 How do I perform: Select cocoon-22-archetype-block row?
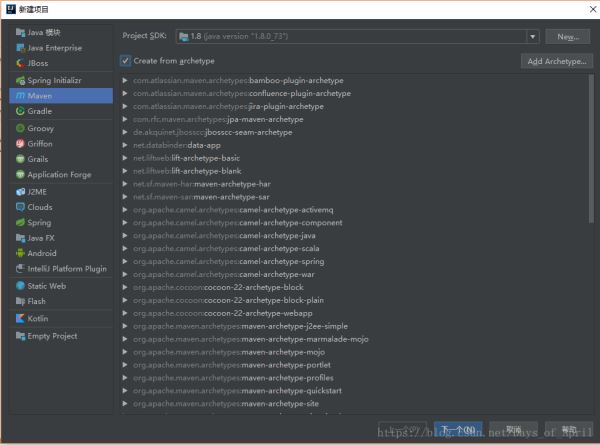pyautogui.click(x=354, y=287)
